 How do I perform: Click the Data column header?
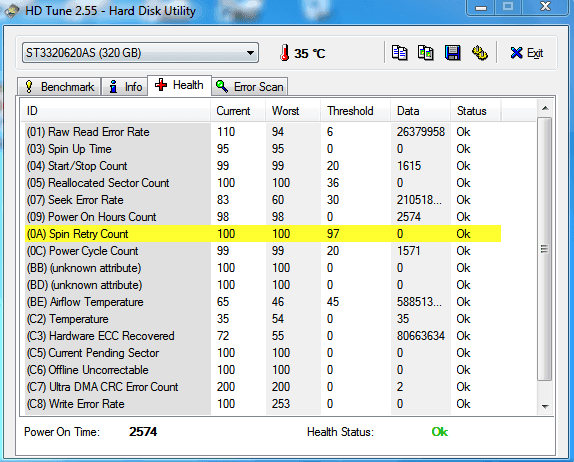(420, 111)
